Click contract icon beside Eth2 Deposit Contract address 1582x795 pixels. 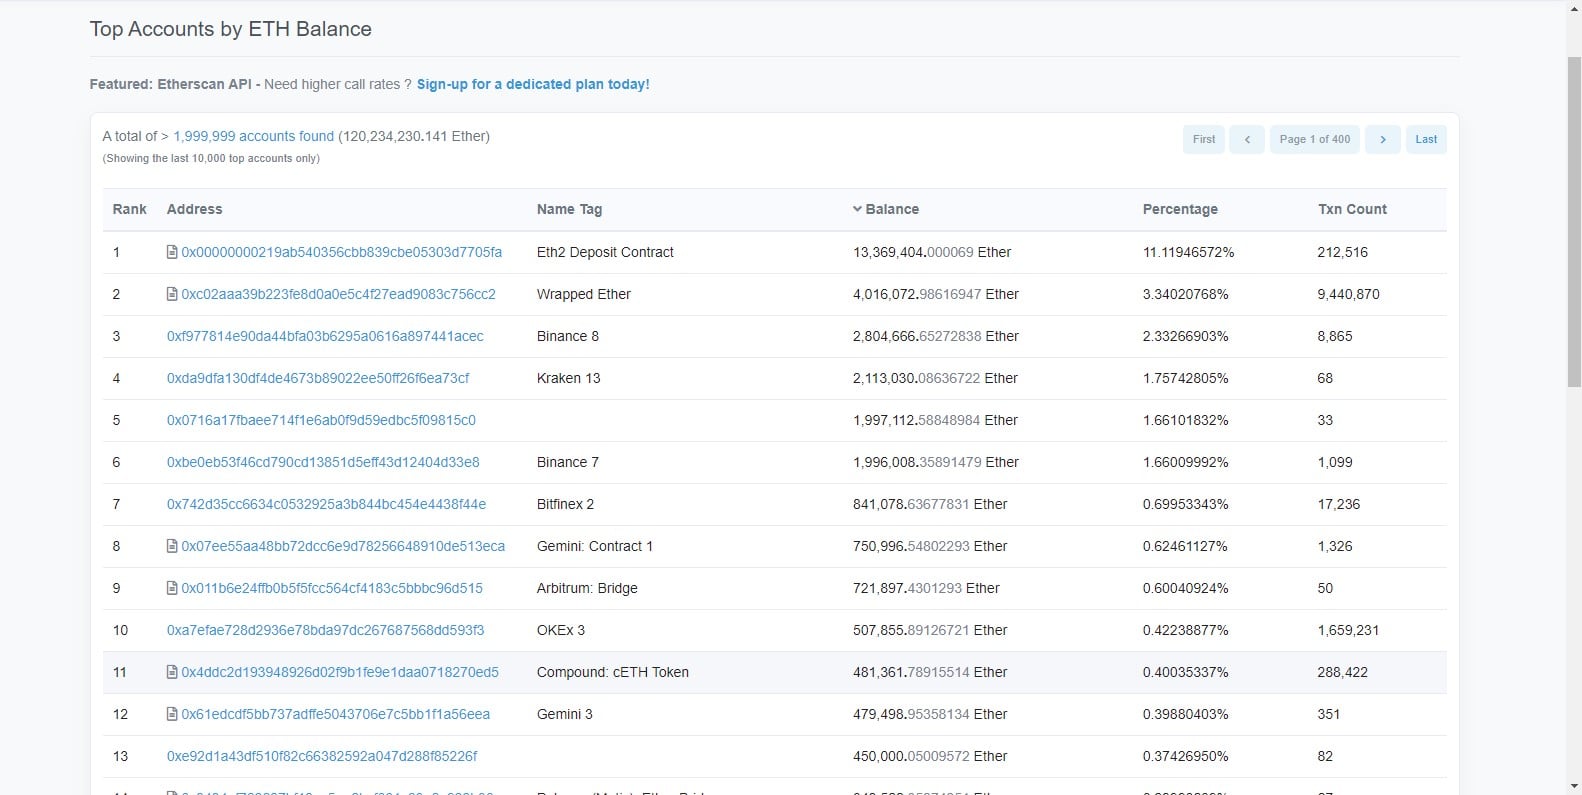click(x=172, y=252)
